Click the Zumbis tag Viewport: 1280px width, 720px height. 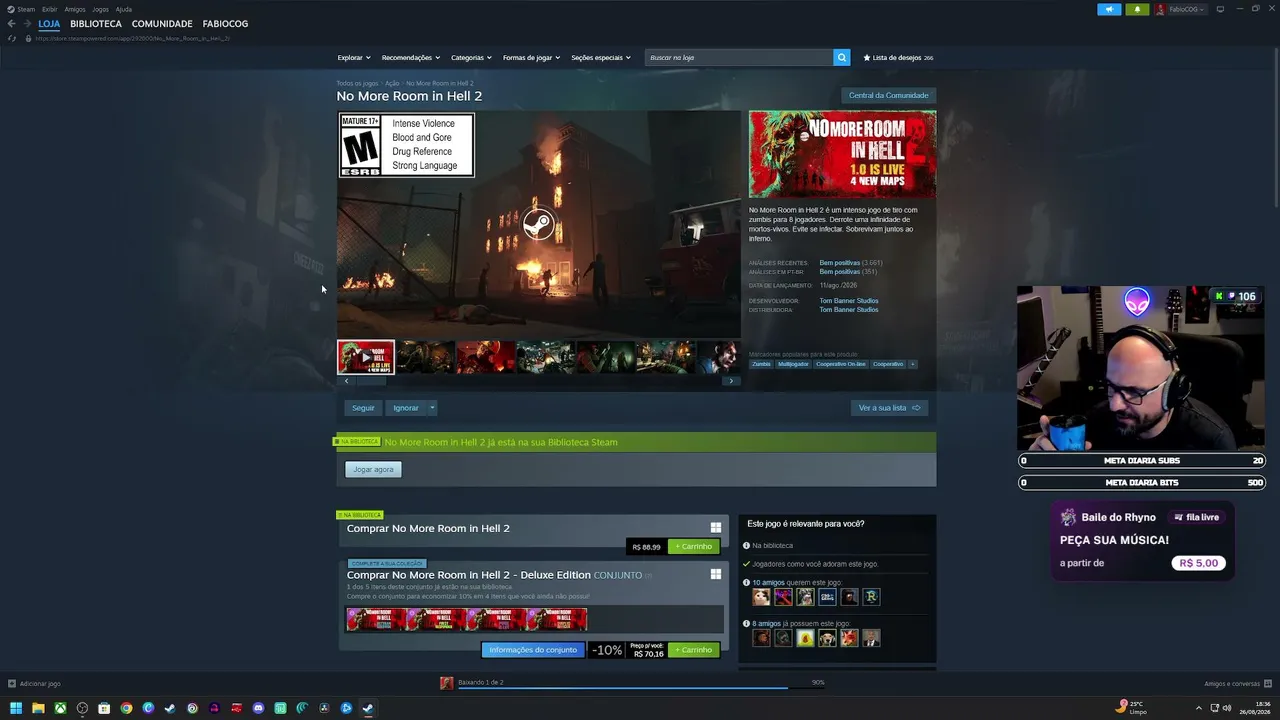762,364
